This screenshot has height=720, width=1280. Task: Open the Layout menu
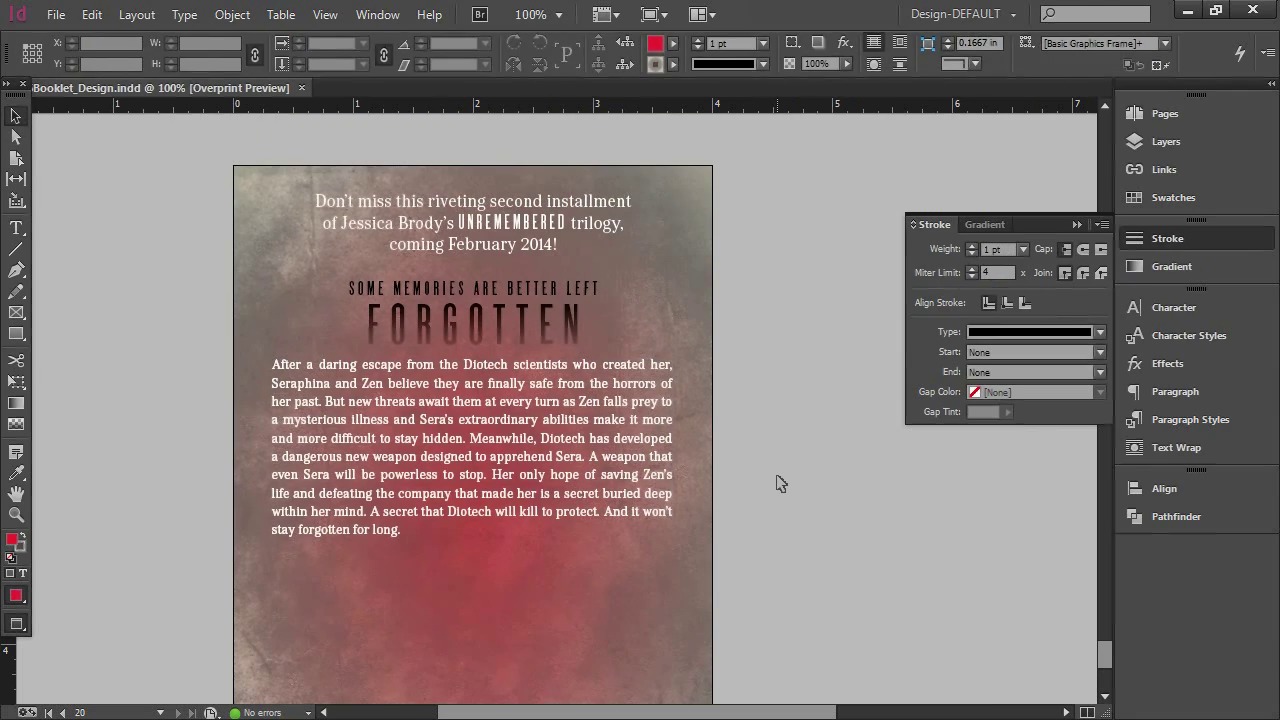(137, 15)
